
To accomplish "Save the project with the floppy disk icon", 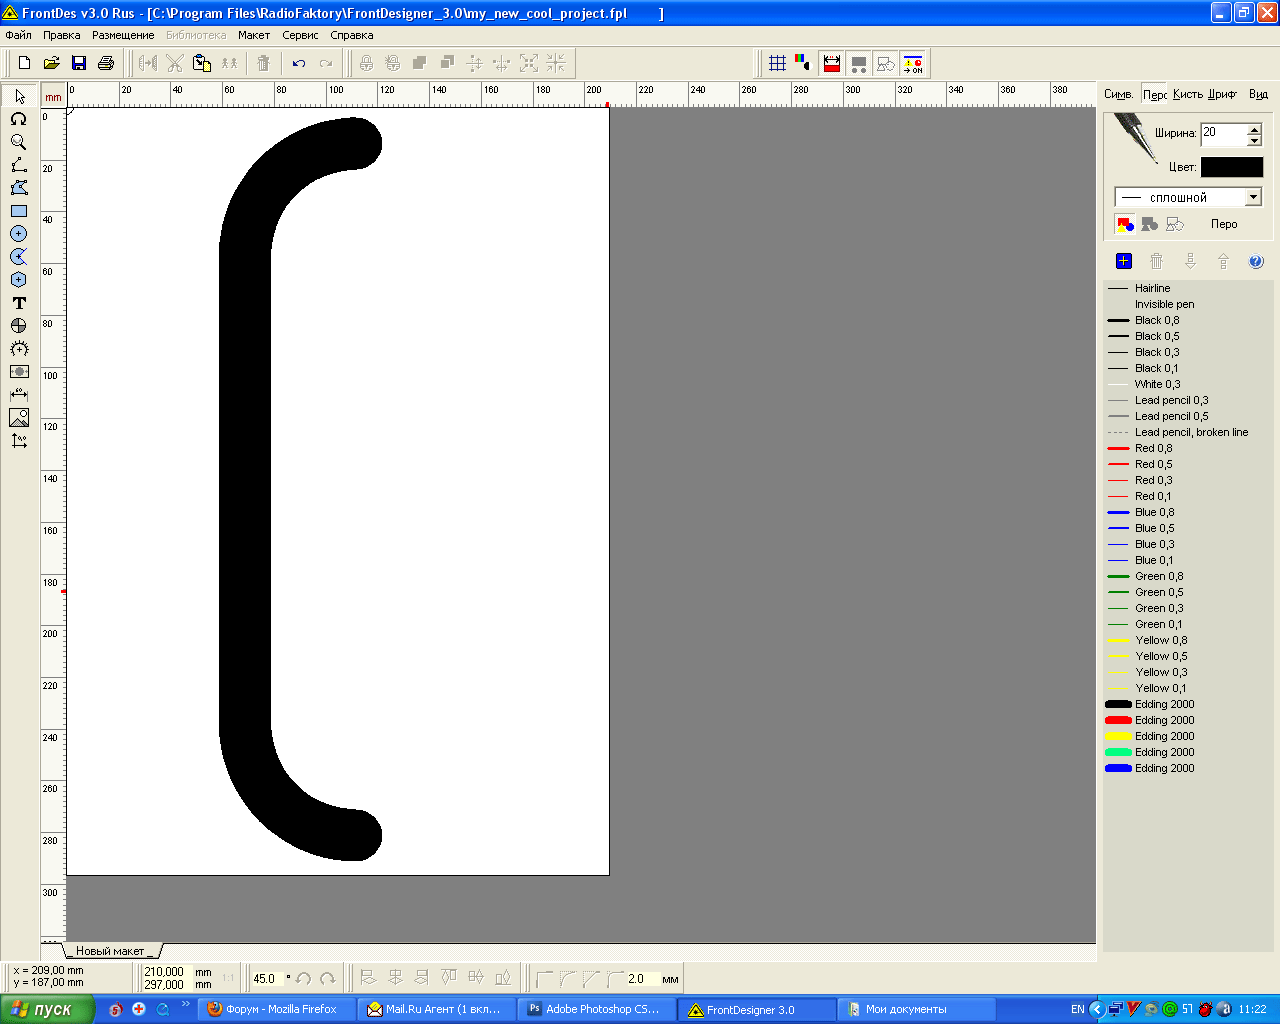I will tap(79, 63).
